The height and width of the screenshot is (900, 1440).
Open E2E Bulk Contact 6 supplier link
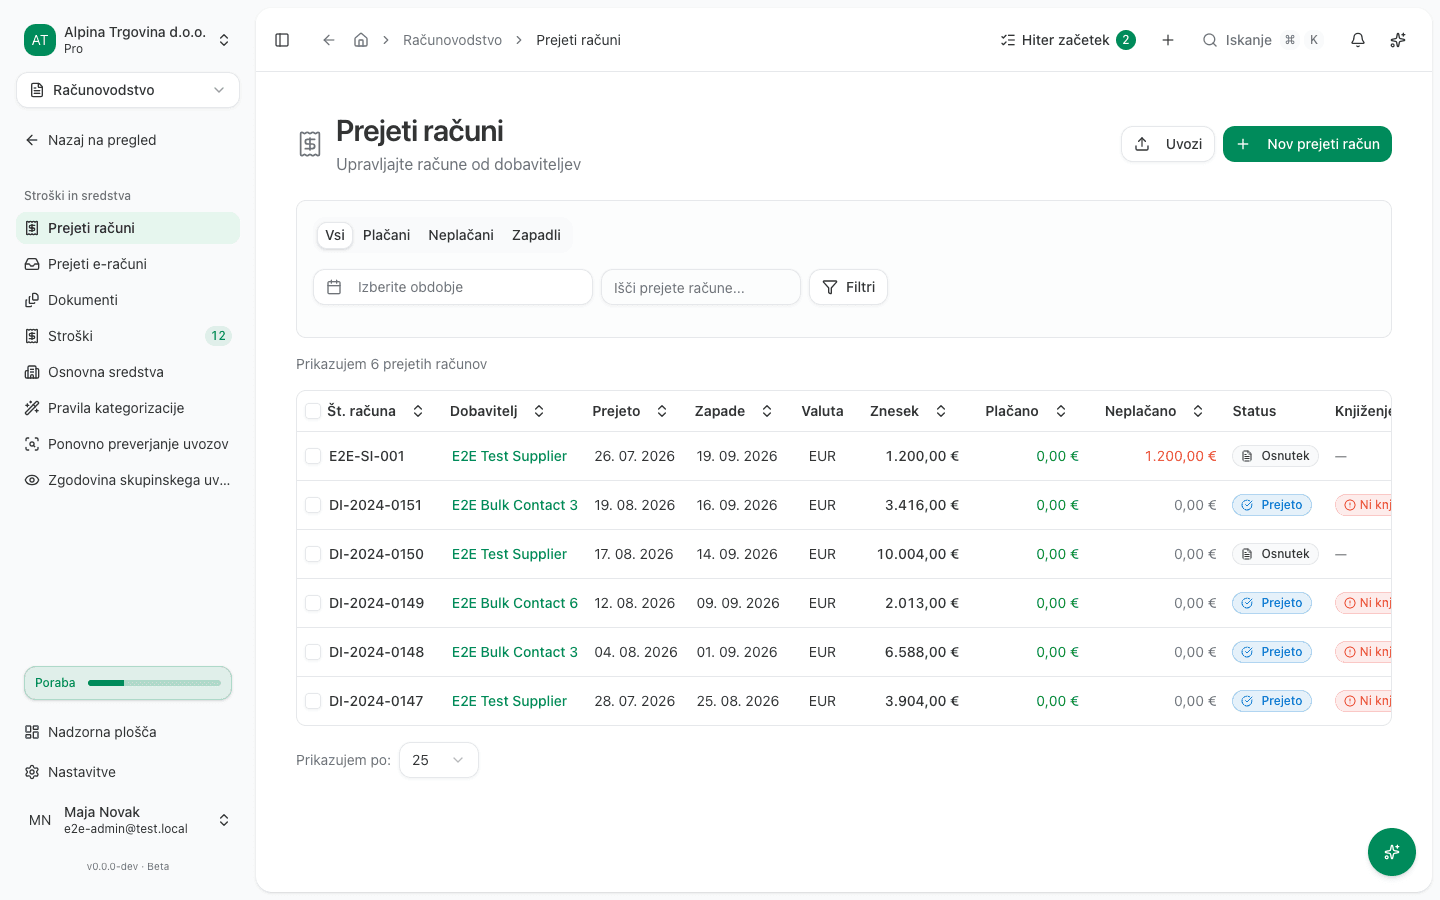coord(515,603)
